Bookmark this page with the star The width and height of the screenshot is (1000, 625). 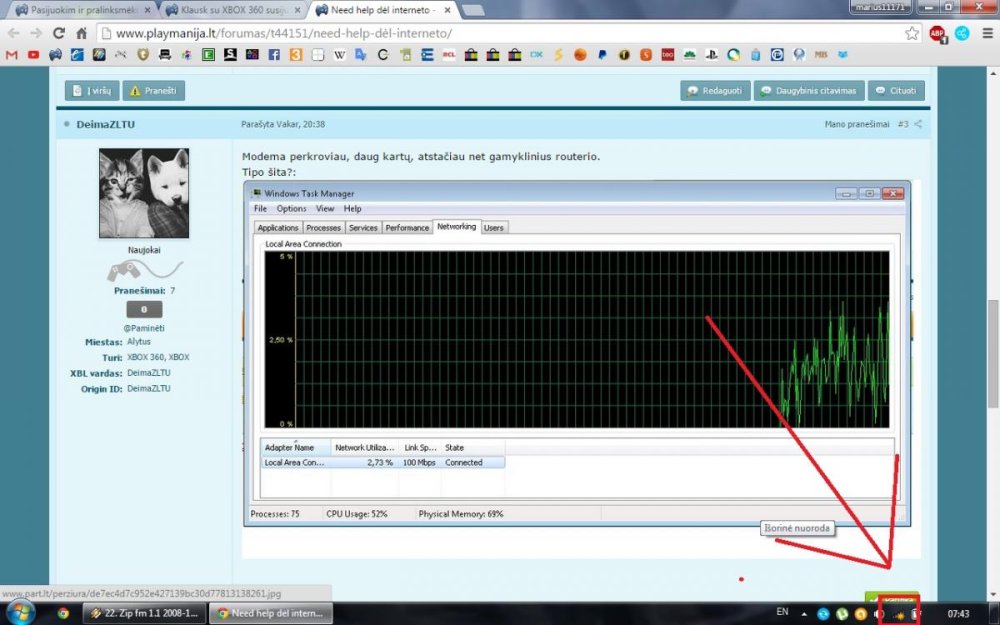[x=912, y=33]
